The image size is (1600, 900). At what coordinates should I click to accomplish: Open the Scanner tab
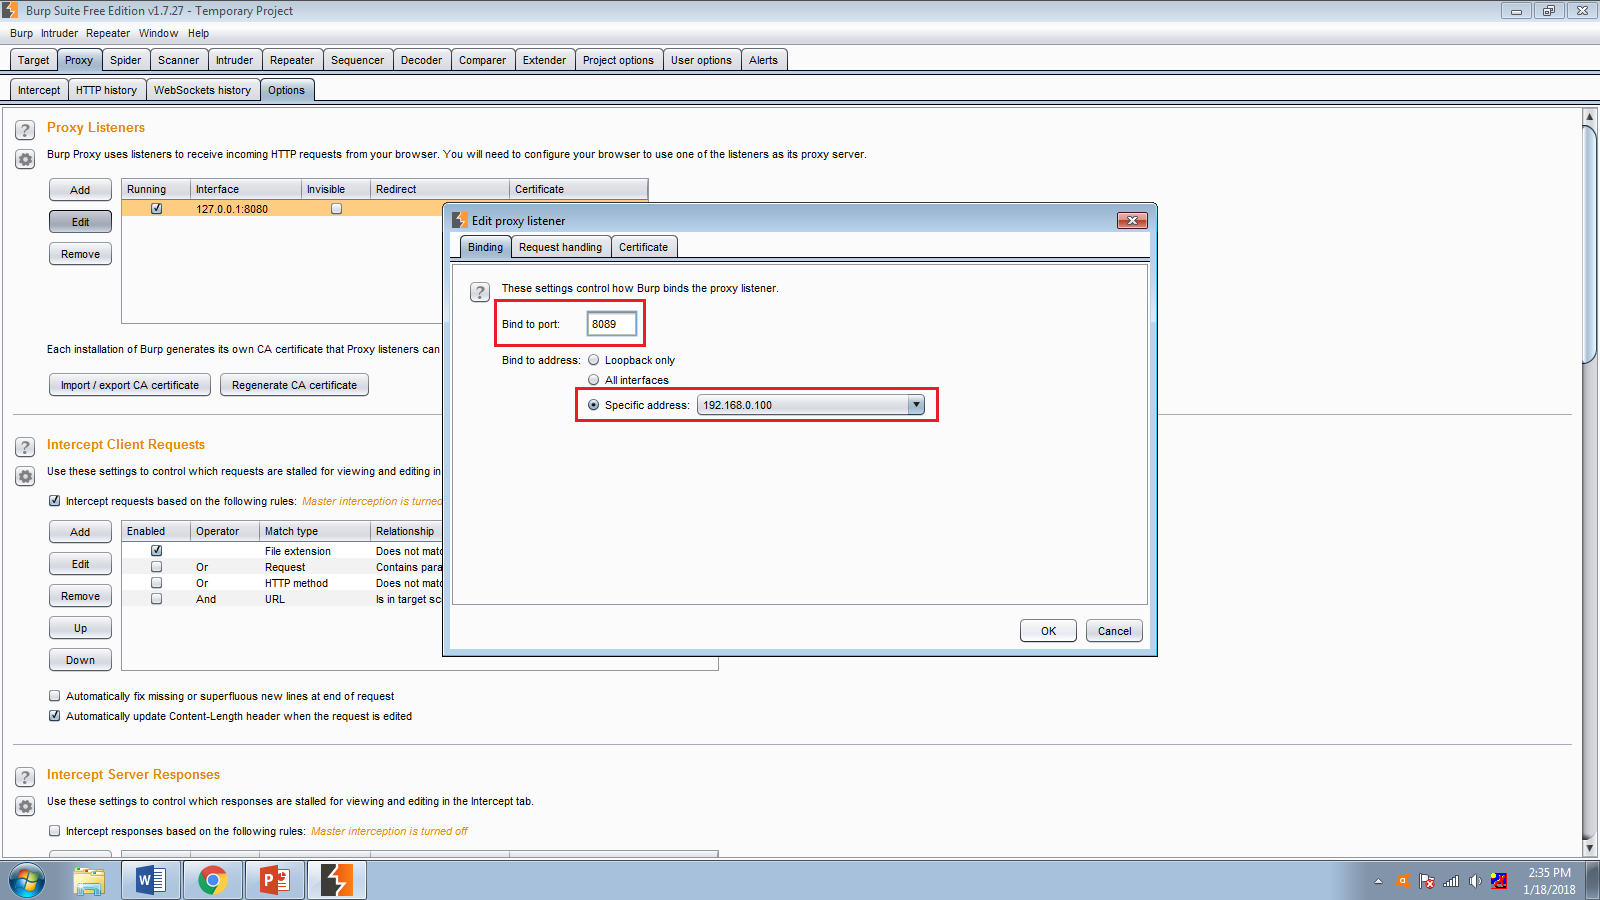pos(178,60)
